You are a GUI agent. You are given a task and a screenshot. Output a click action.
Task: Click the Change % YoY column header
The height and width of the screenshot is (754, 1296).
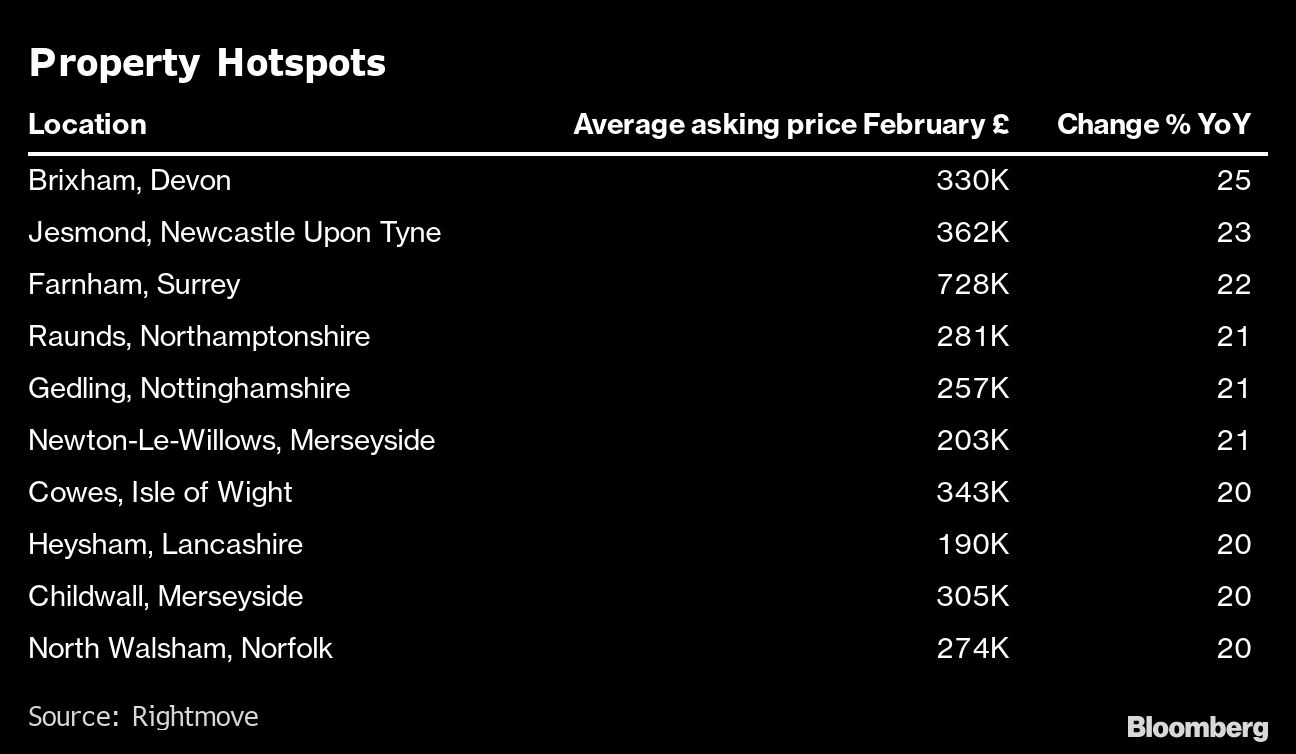[x=1153, y=124]
